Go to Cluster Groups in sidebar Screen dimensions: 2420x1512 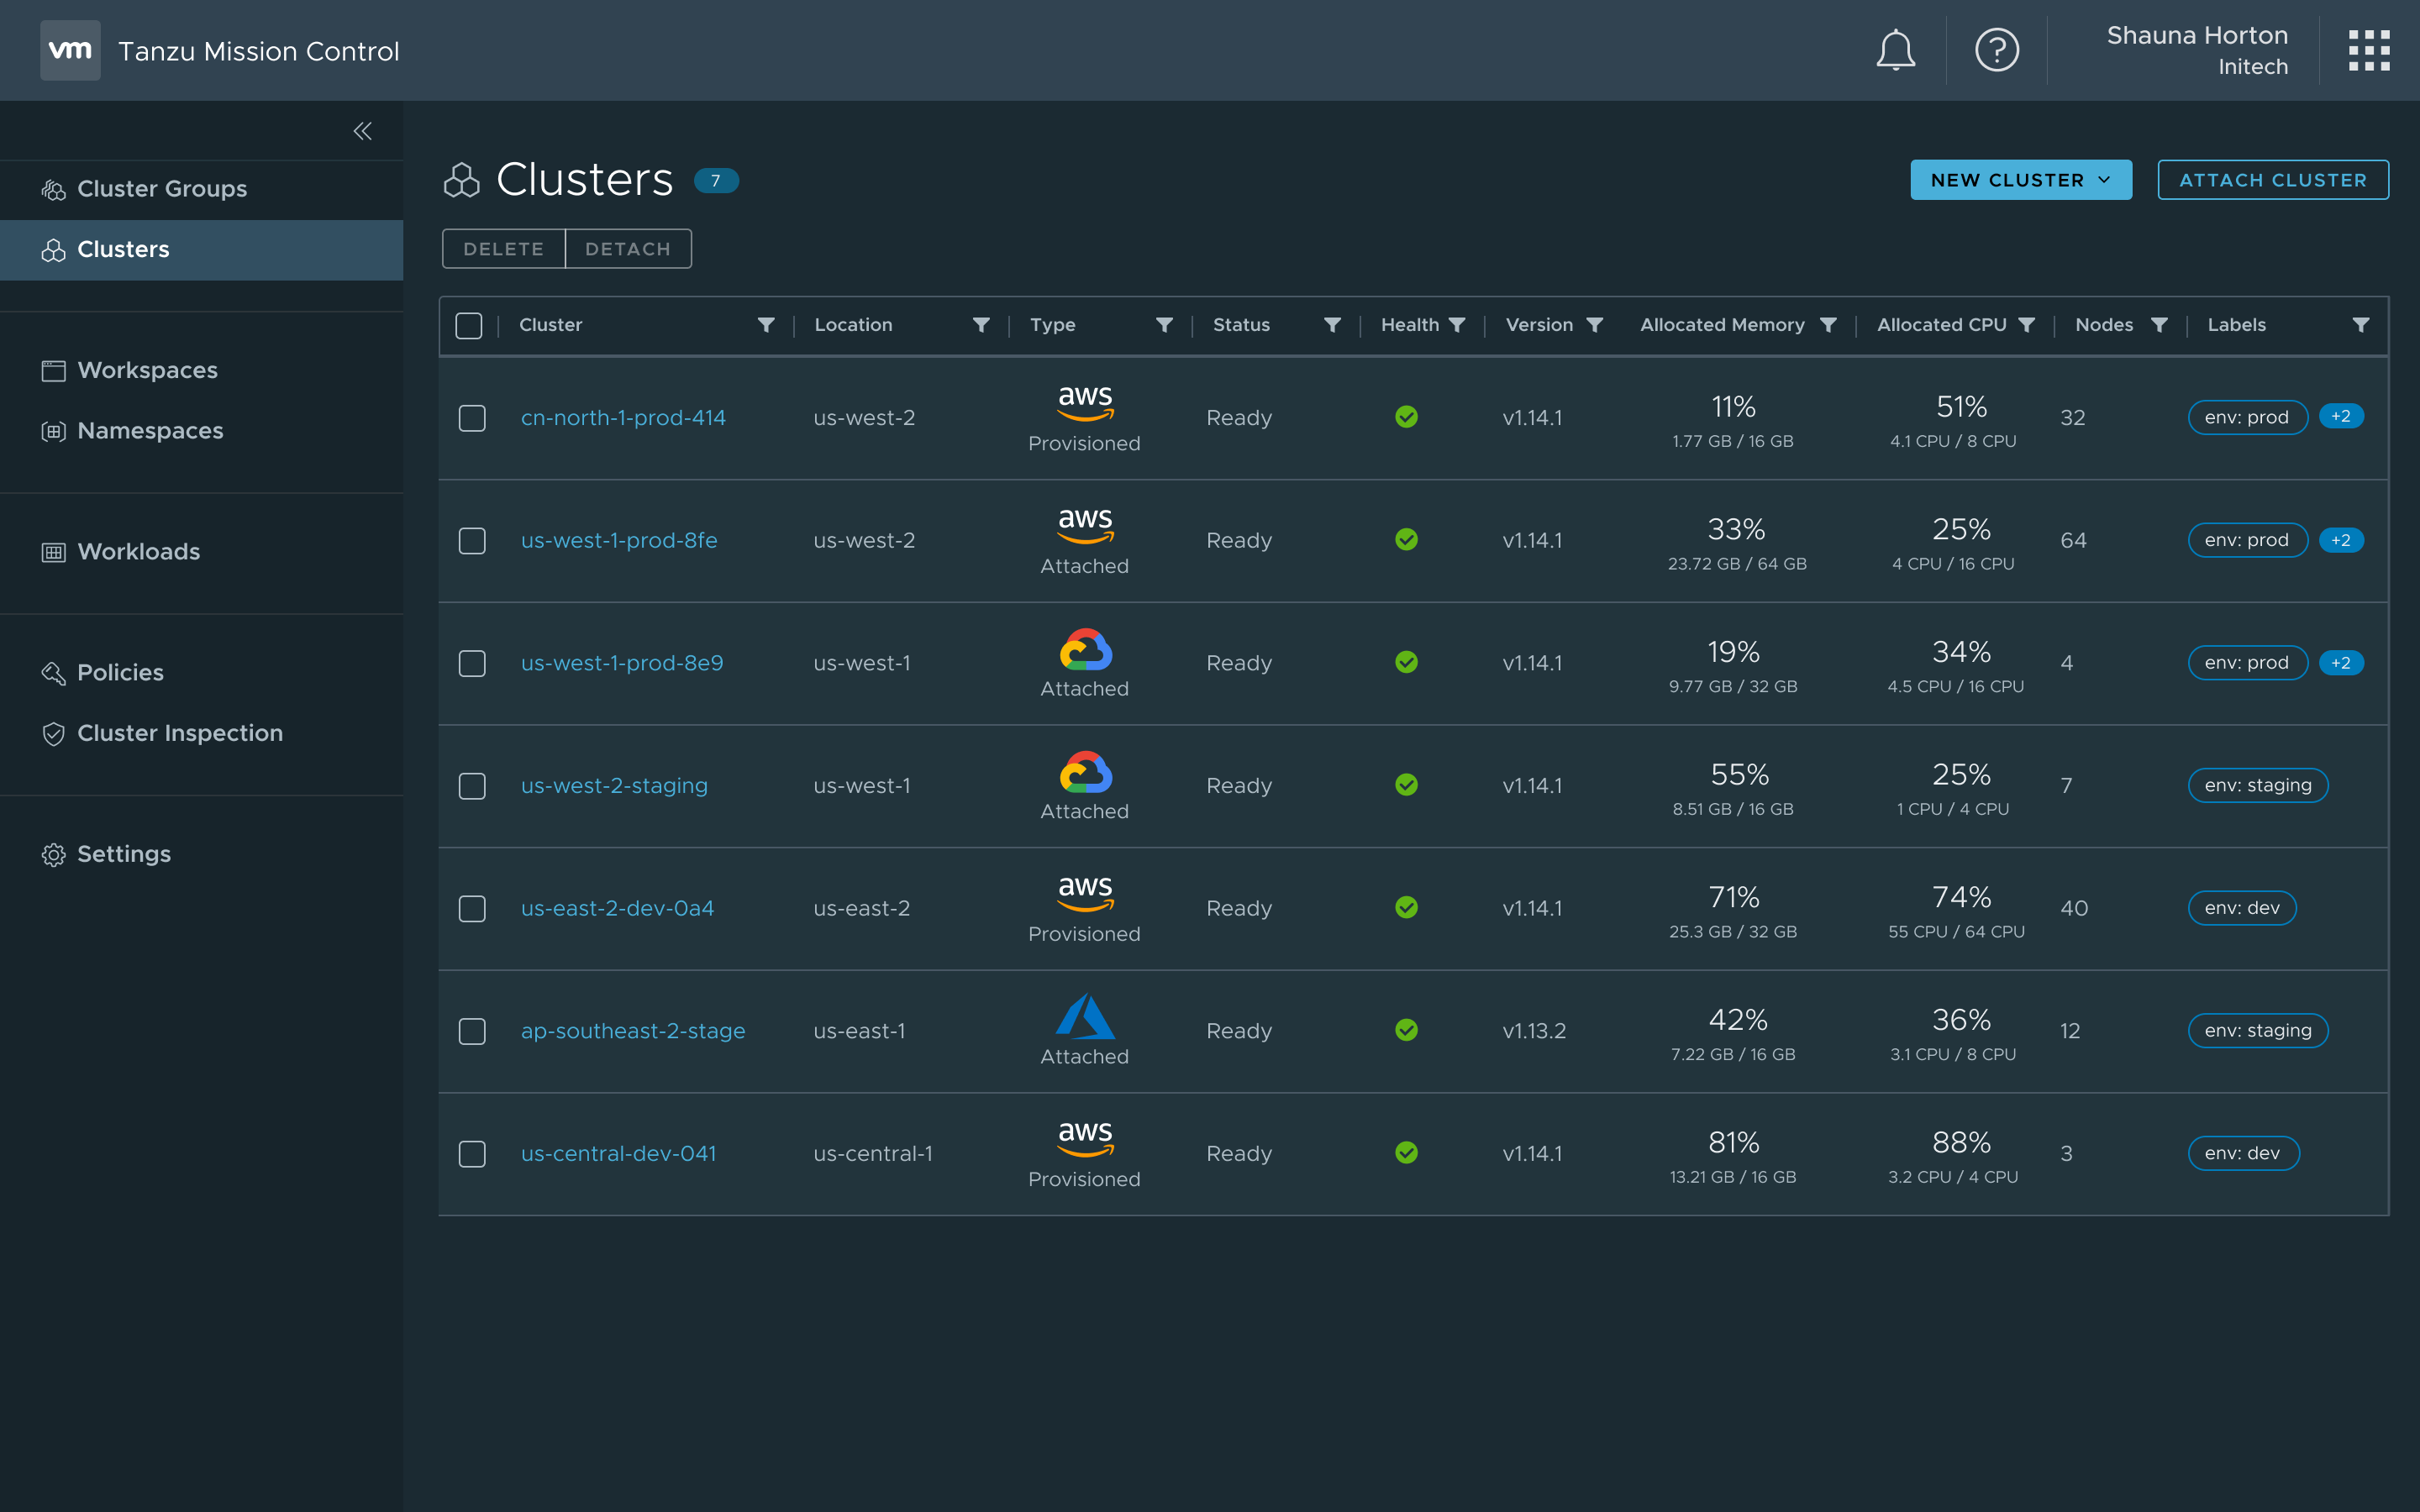tap(161, 189)
